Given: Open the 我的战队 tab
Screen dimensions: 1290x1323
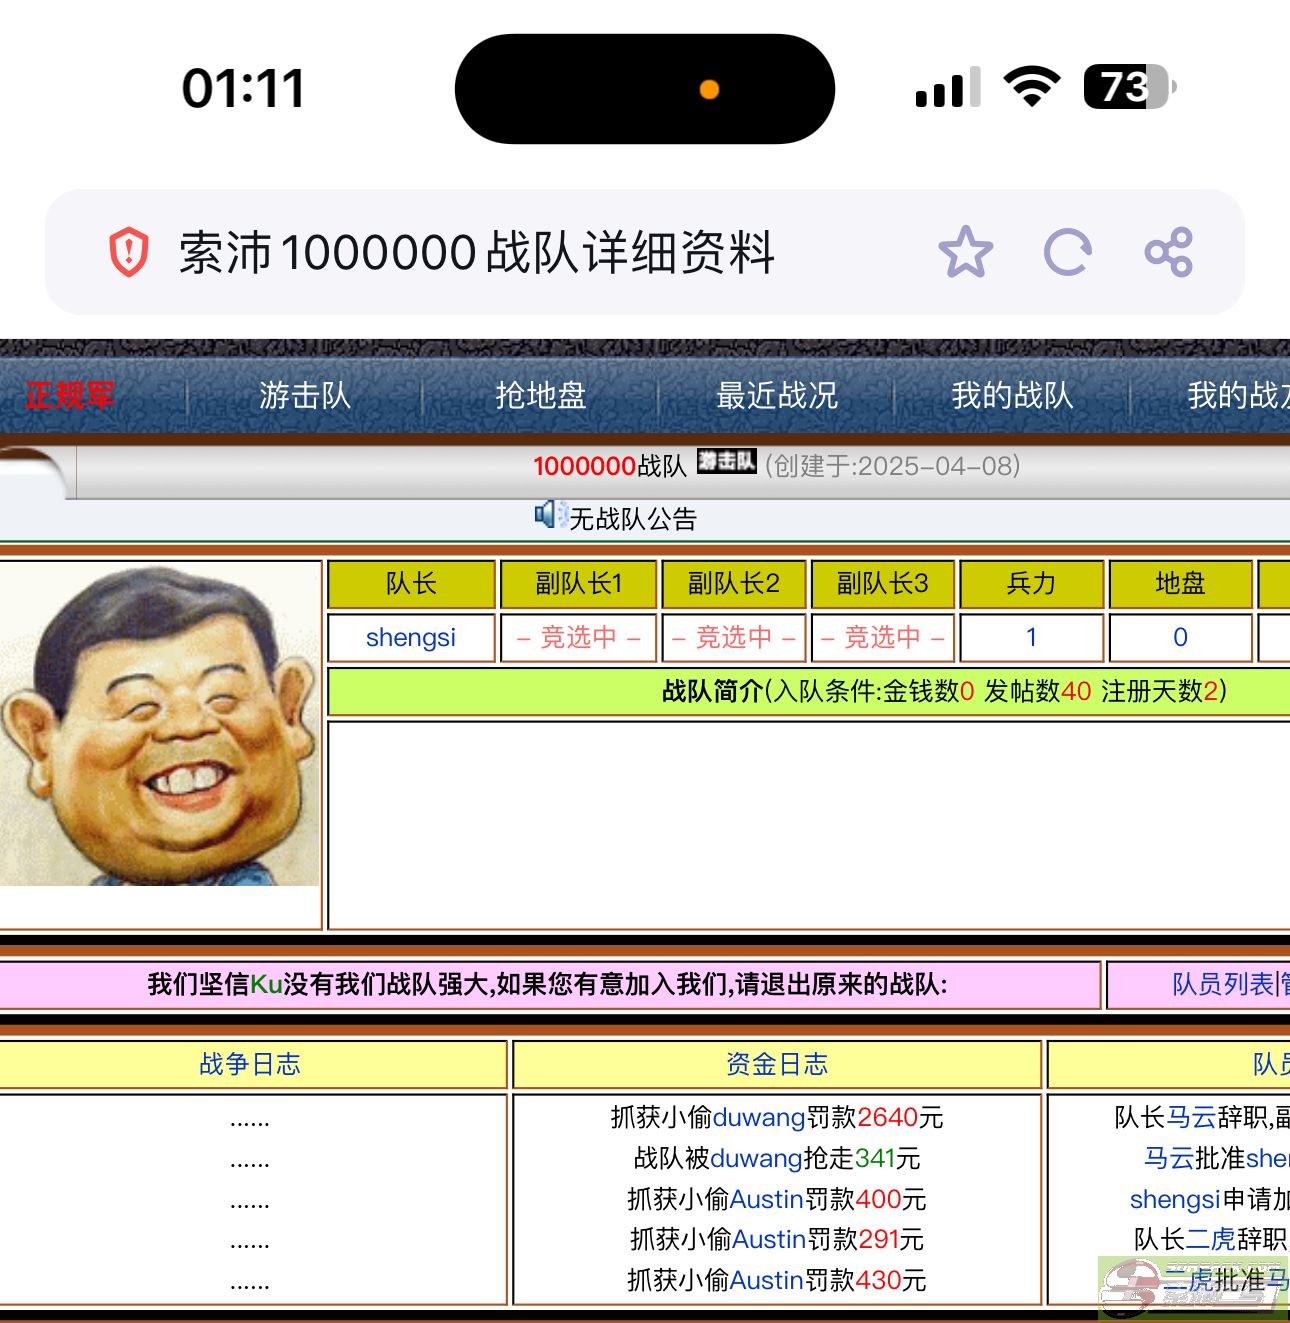Looking at the screenshot, I should point(1012,396).
